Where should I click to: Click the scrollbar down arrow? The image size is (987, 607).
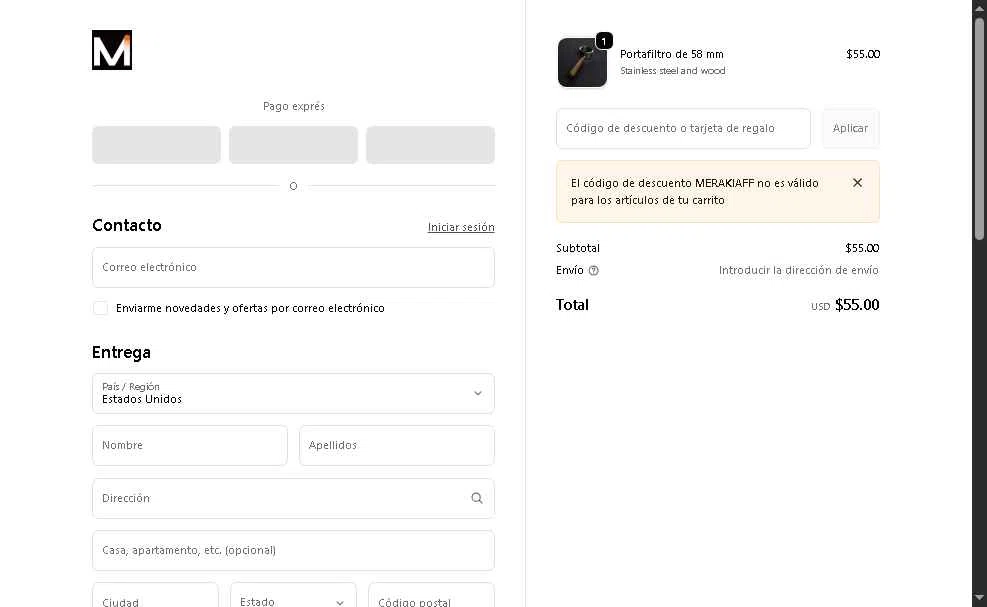979,598
